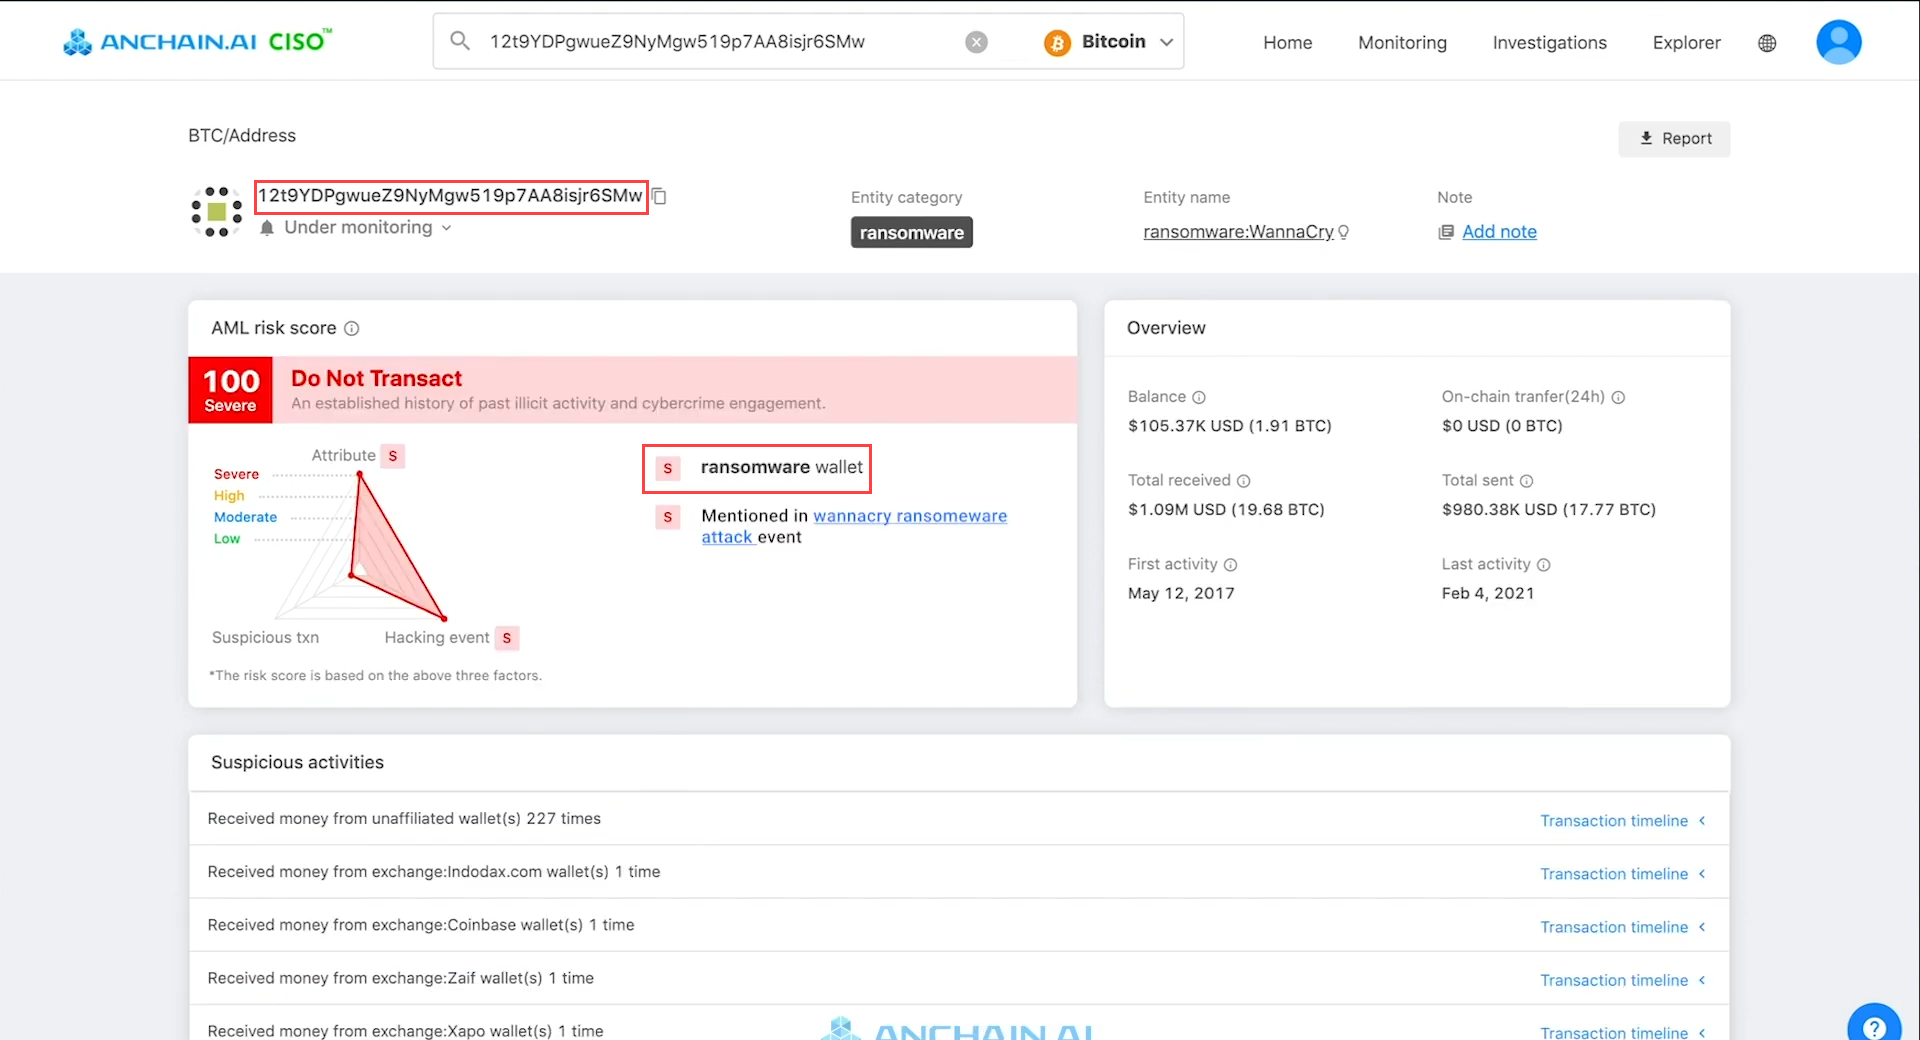Click the ransomware wallet label
Viewport: 1920px width, 1040px height.
(781, 468)
